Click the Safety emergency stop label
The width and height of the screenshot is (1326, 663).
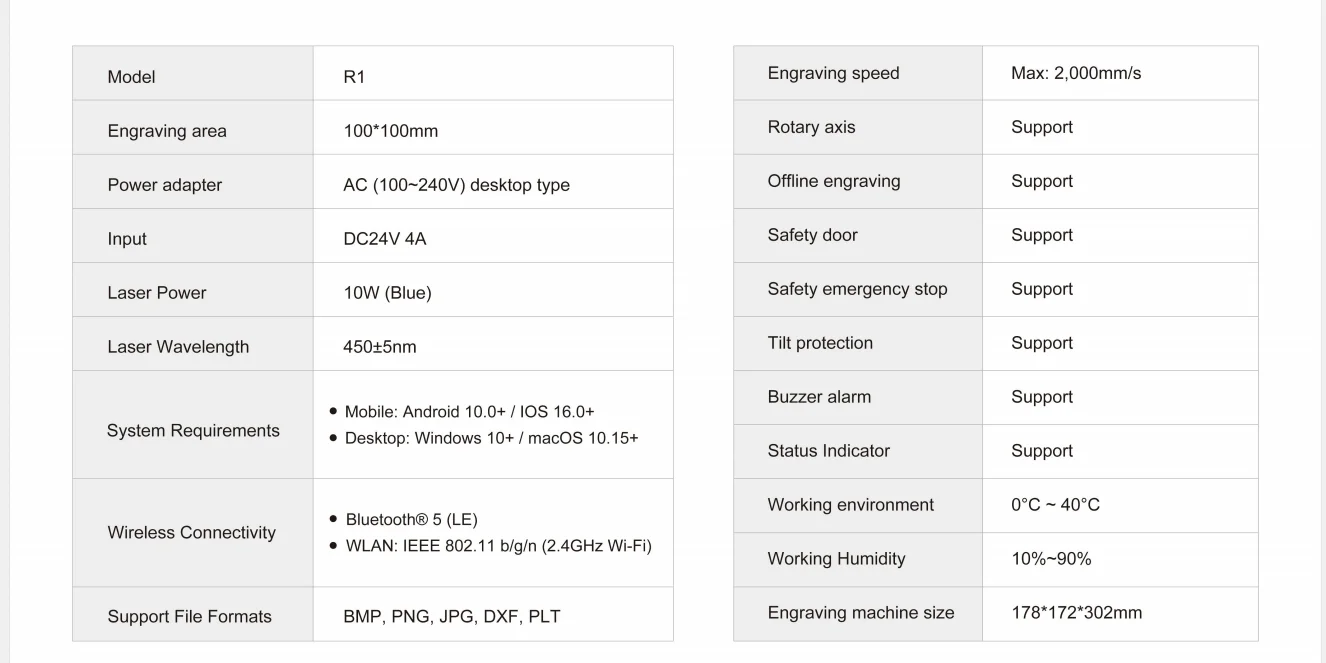pos(857,289)
